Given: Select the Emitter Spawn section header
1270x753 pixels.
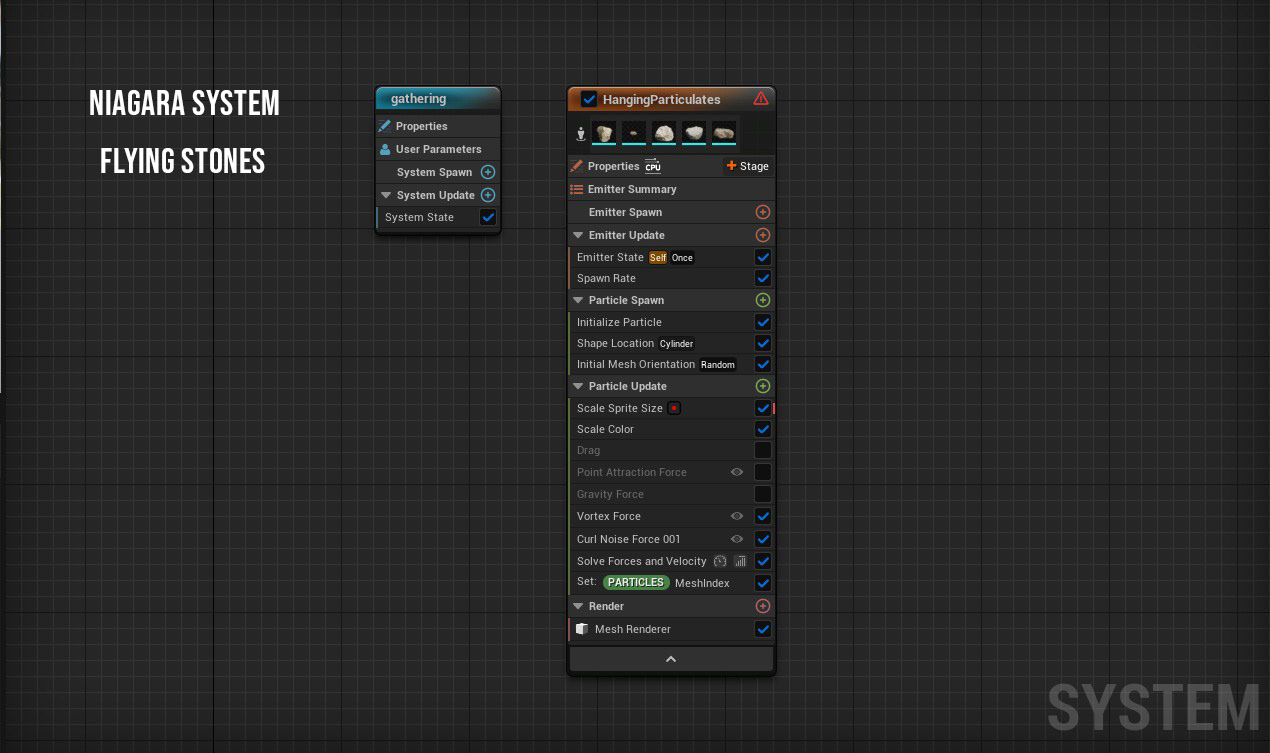Looking at the screenshot, I should pyautogui.click(x=671, y=212).
